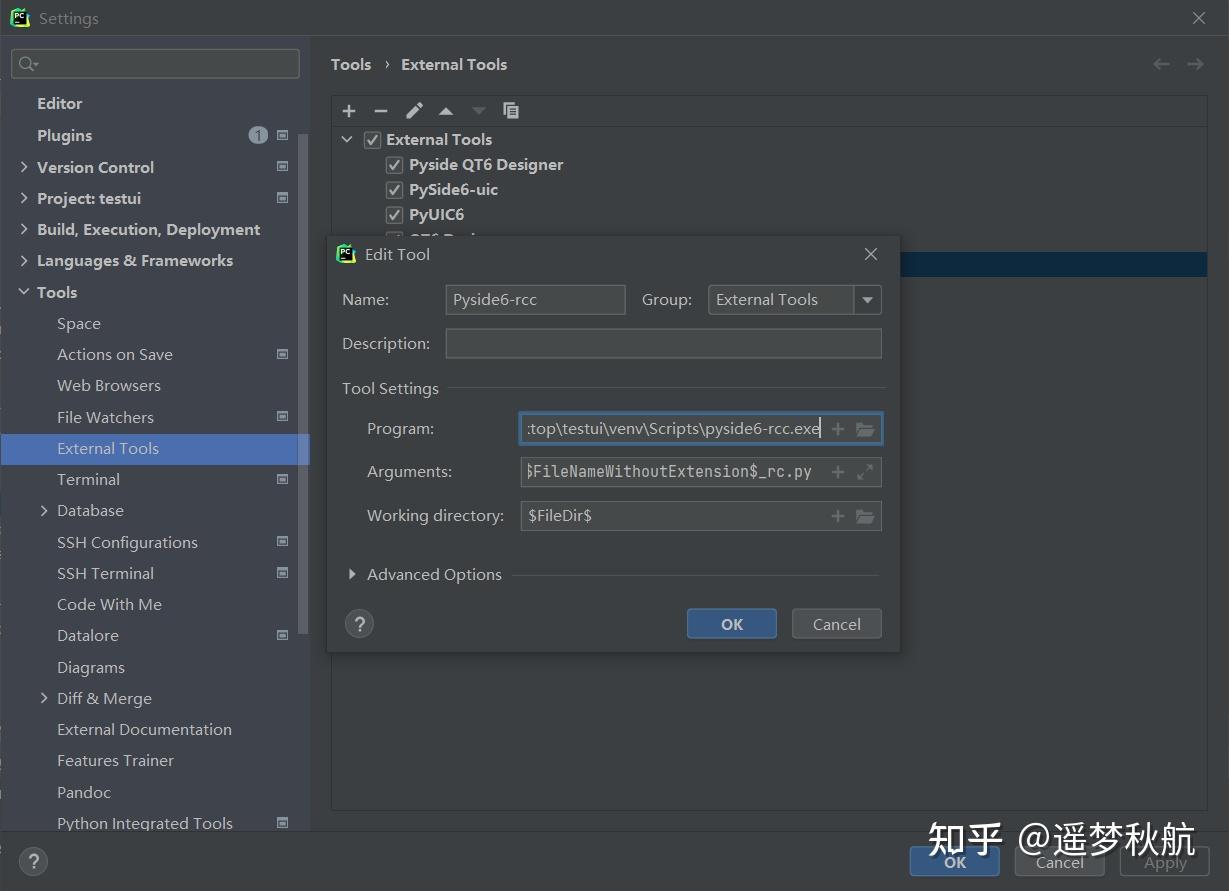The image size is (1229, 891).
Task: Click inside the Description input field
Action: [663, 343]
